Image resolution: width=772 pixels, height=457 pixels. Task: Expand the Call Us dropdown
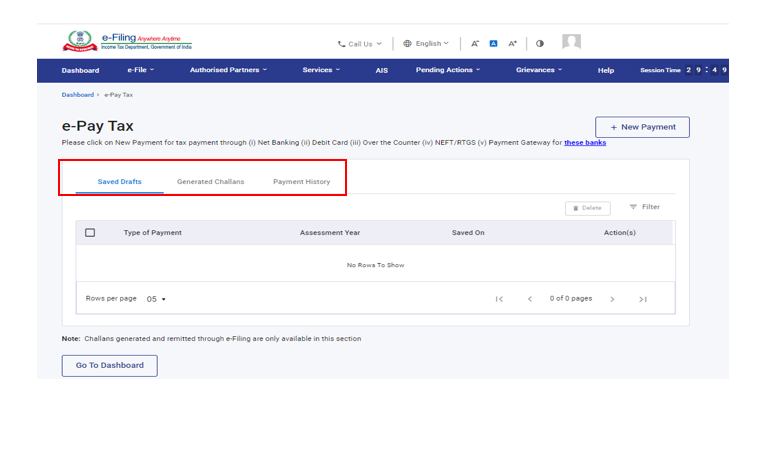click(360, 44)
